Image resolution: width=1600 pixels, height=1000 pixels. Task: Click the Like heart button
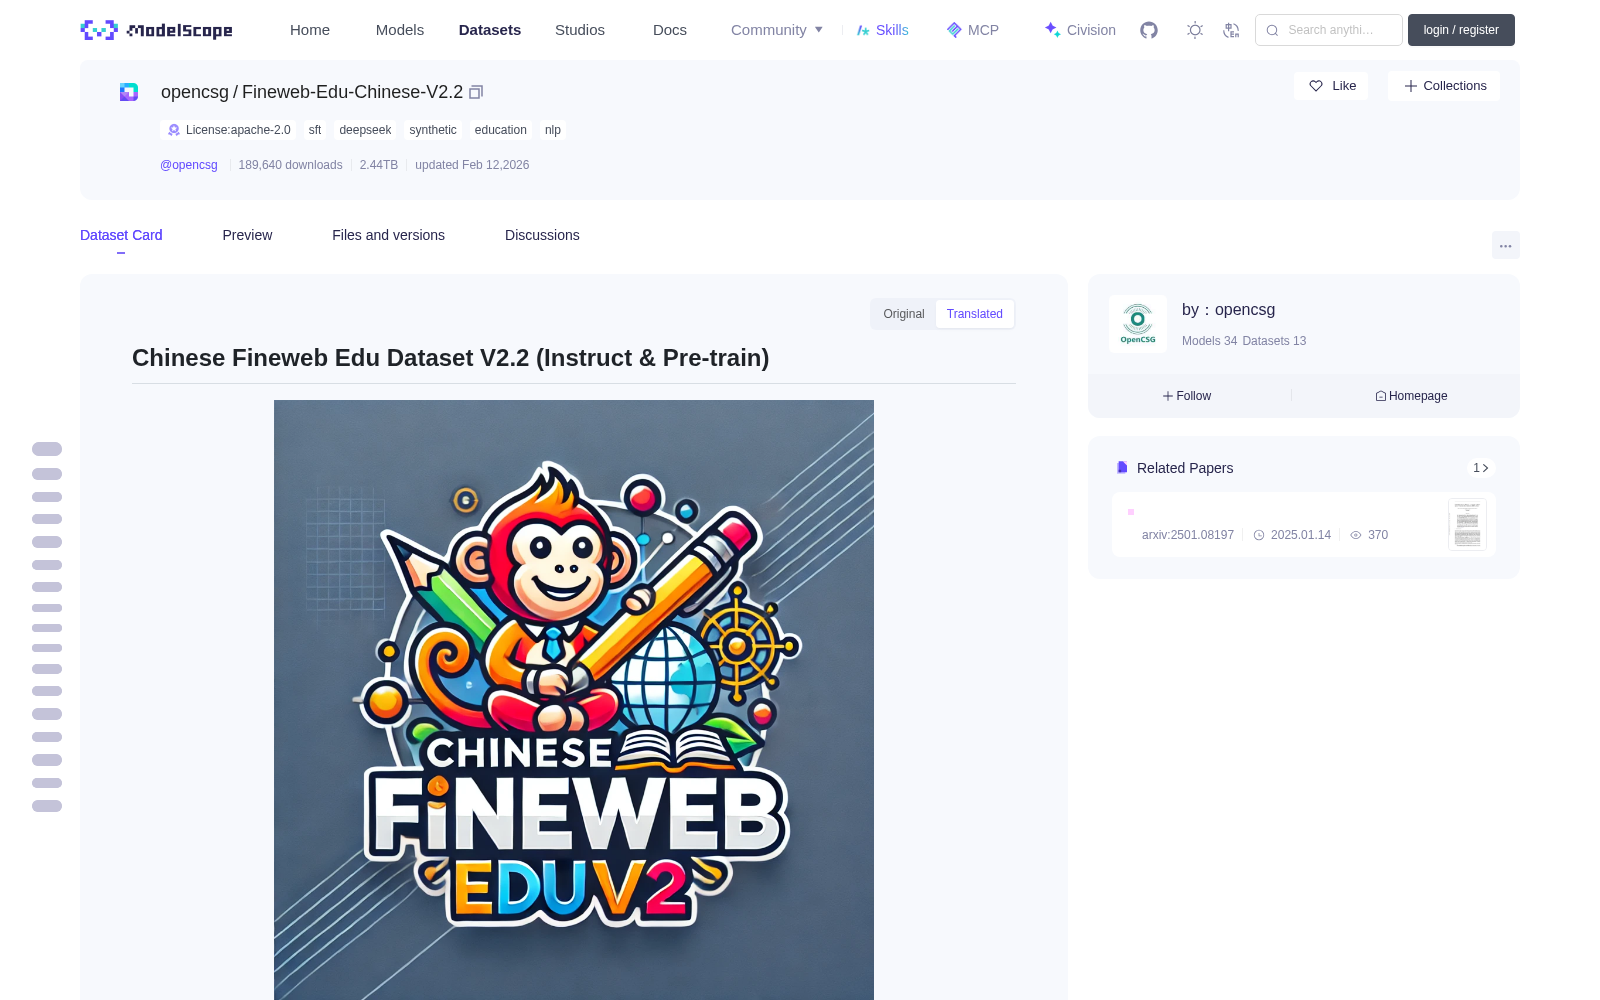click(x=1331, y=86)
